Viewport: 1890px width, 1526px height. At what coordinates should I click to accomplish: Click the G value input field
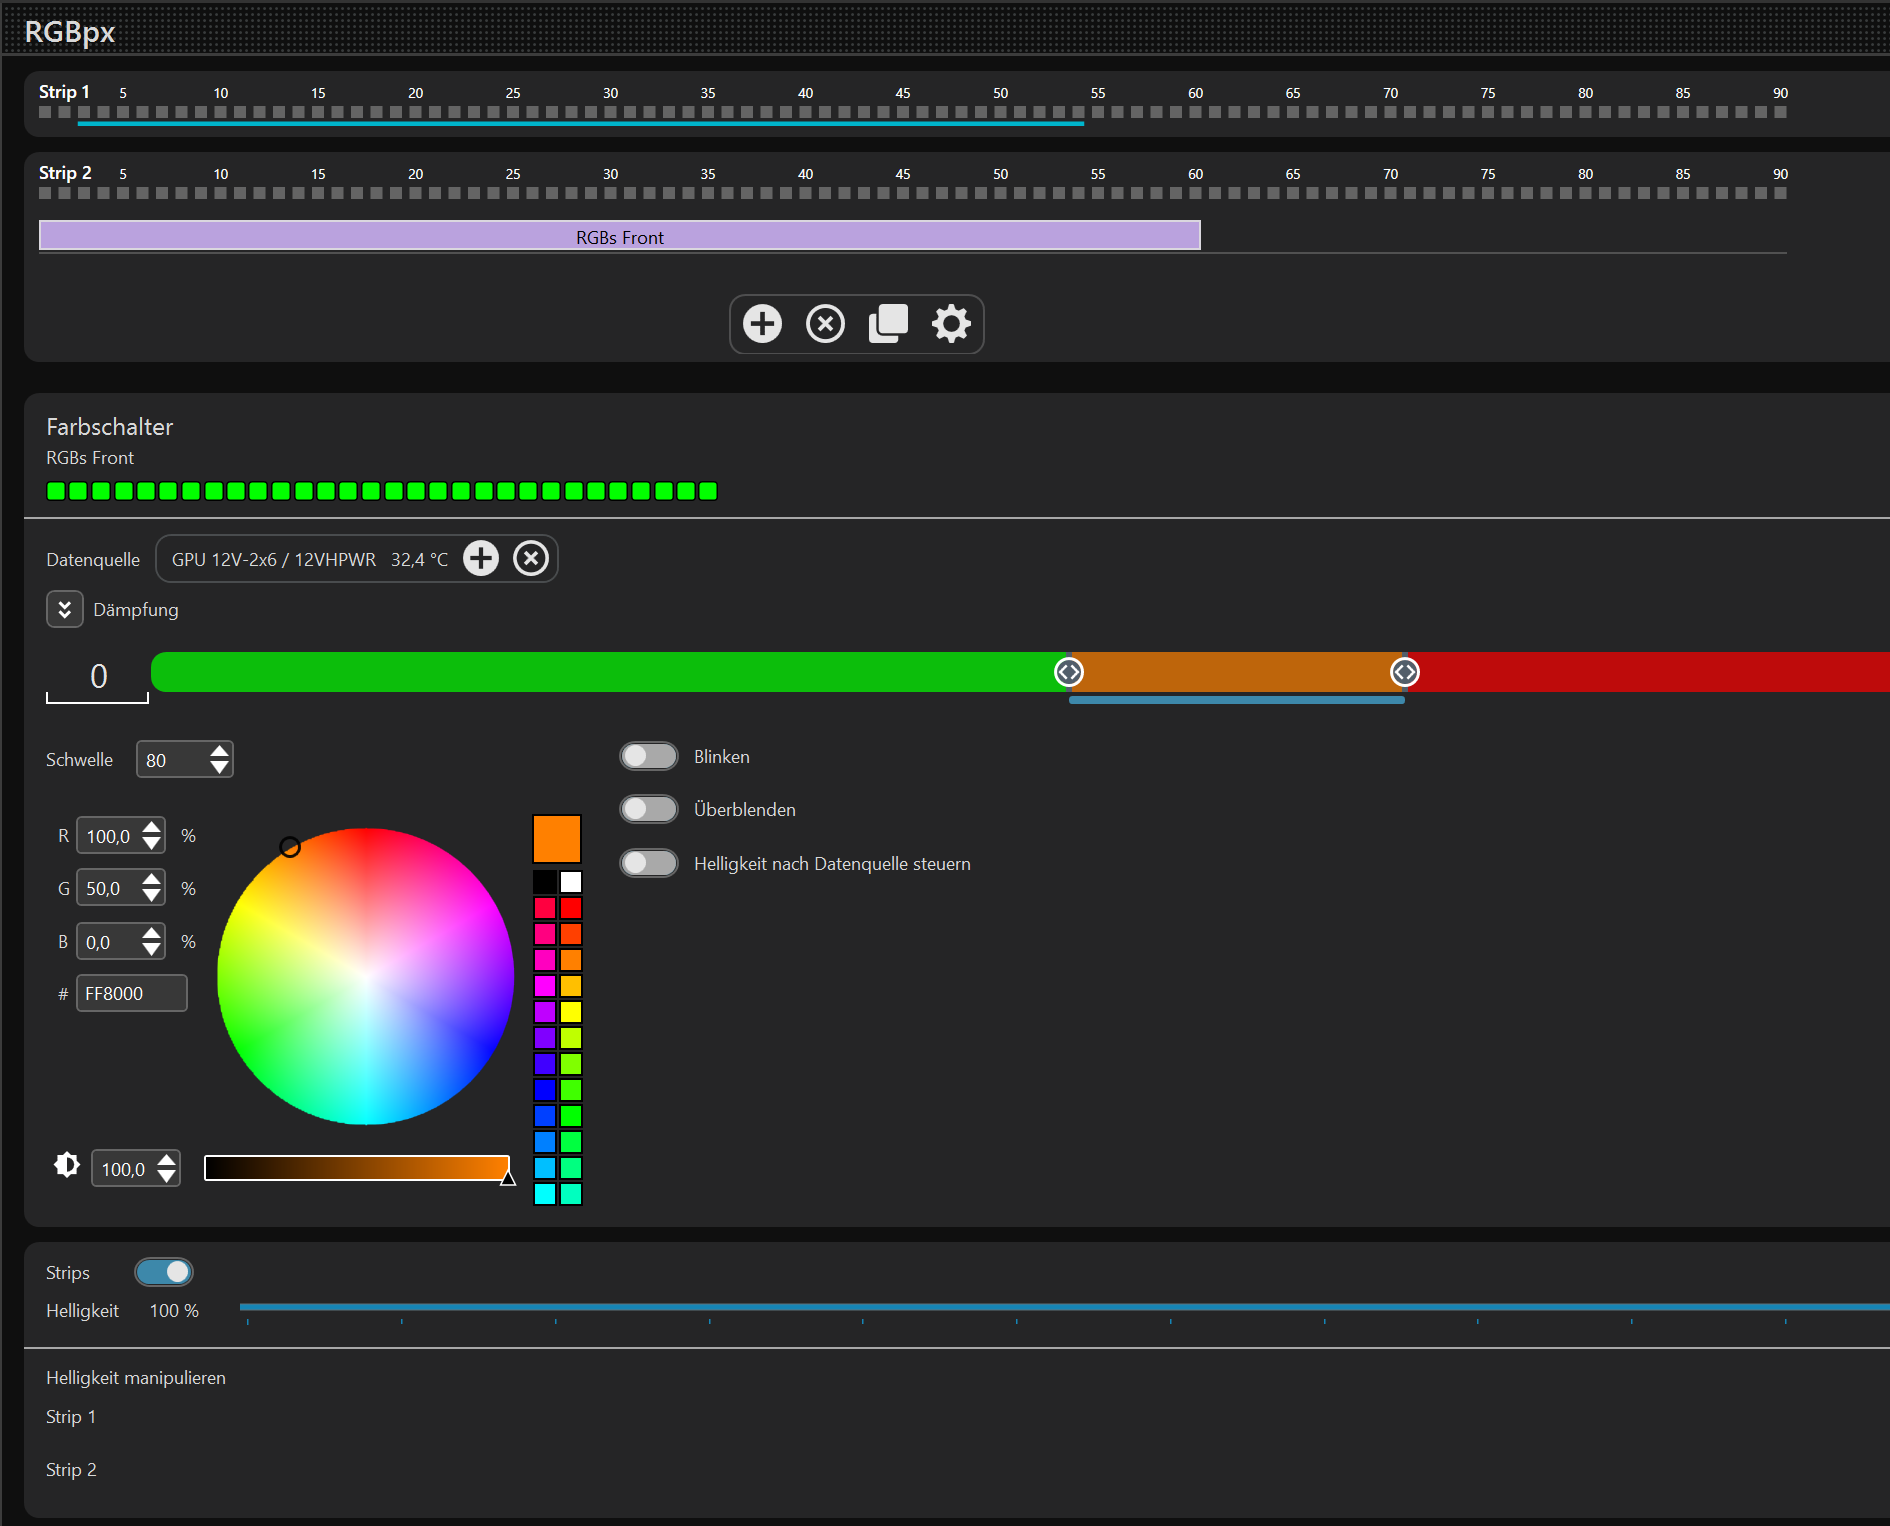110,888
